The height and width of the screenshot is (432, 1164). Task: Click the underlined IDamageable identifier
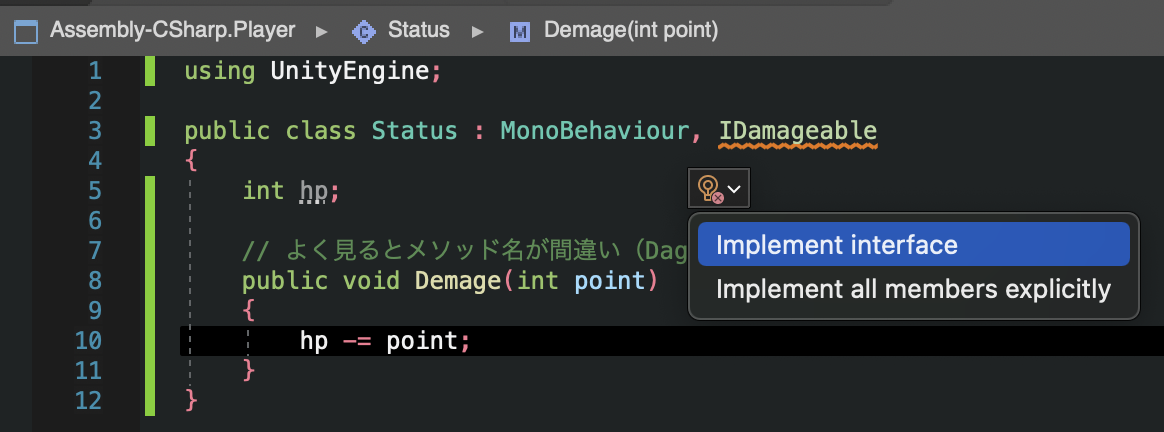[x=798, y=131]
